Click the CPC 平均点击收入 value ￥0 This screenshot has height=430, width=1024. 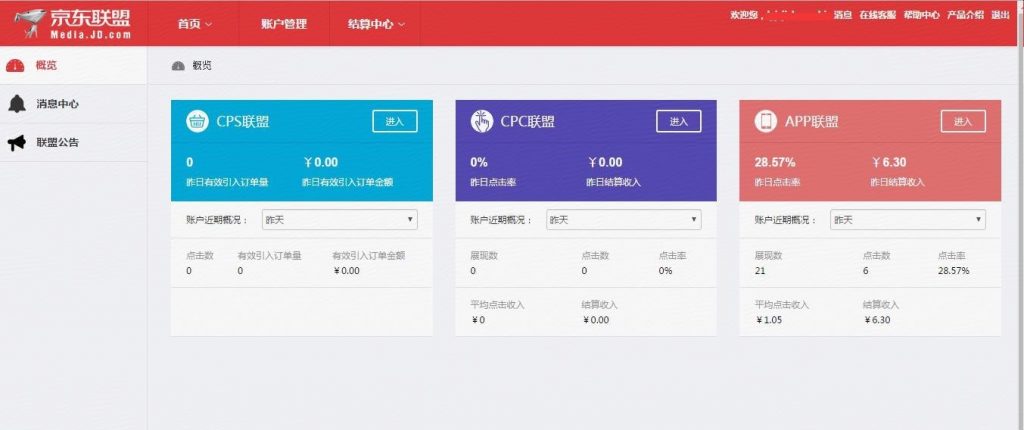[478, 320]
